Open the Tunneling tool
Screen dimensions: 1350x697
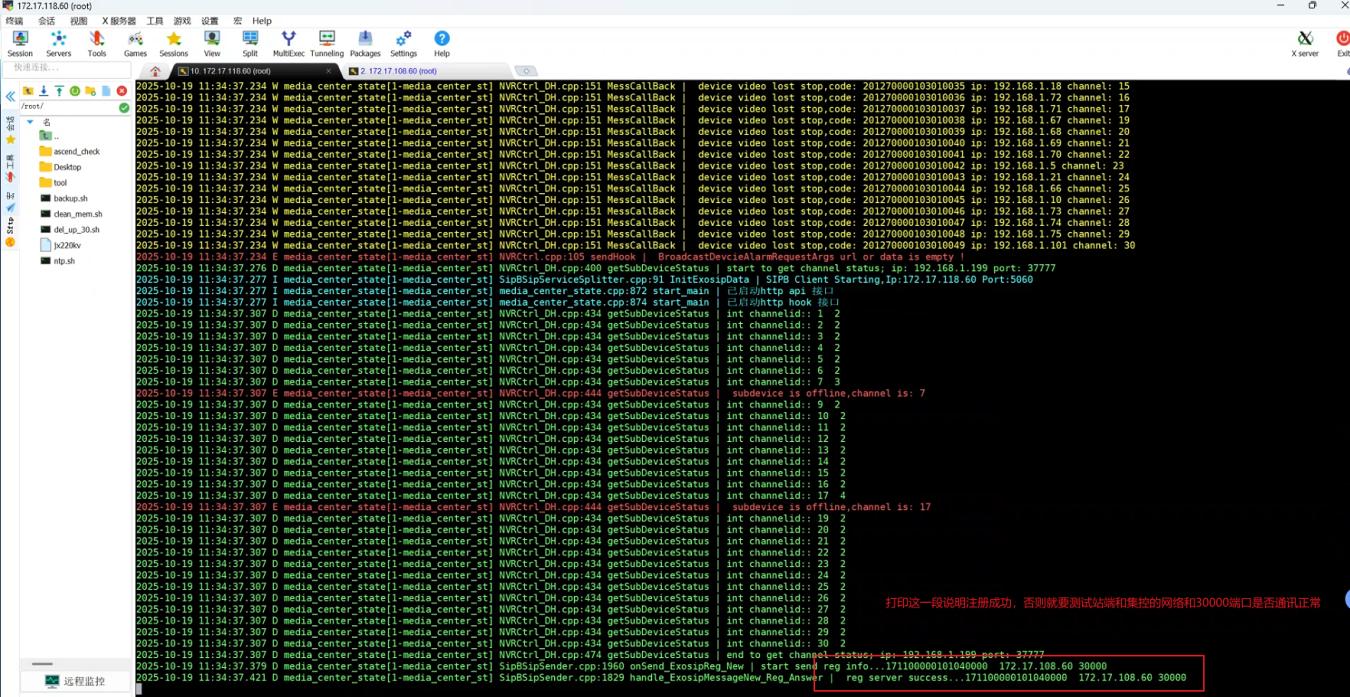click(x=326, y=43)
